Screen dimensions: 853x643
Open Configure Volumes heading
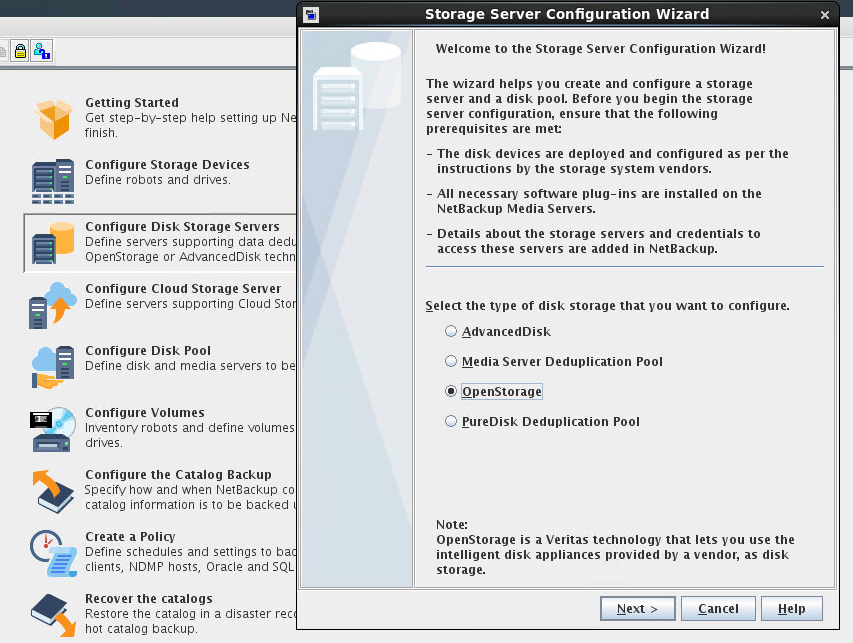point(145,412)
